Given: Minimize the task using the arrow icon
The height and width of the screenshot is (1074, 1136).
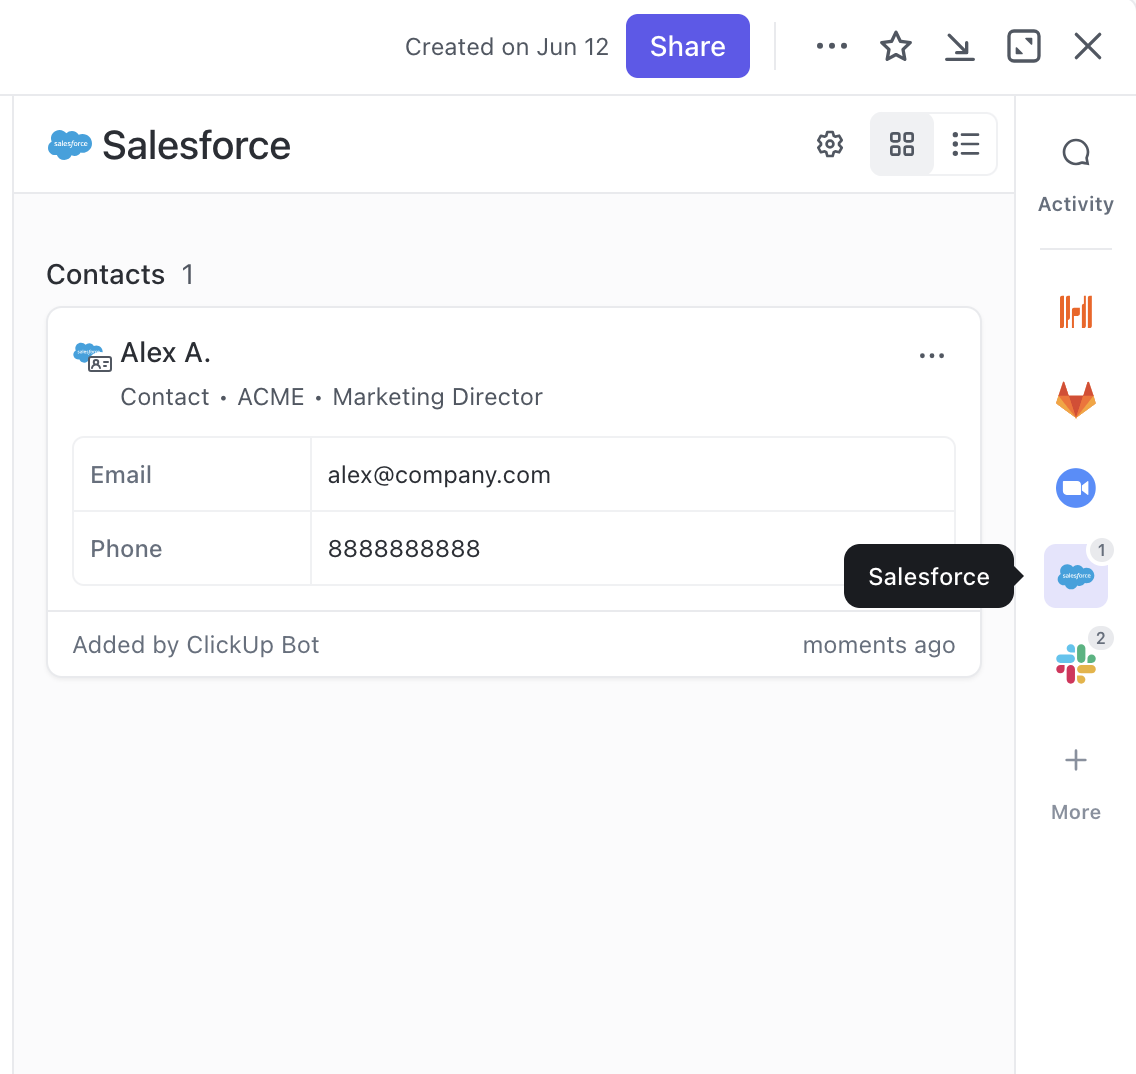Looking at the screenshot, I should (959, 46).
